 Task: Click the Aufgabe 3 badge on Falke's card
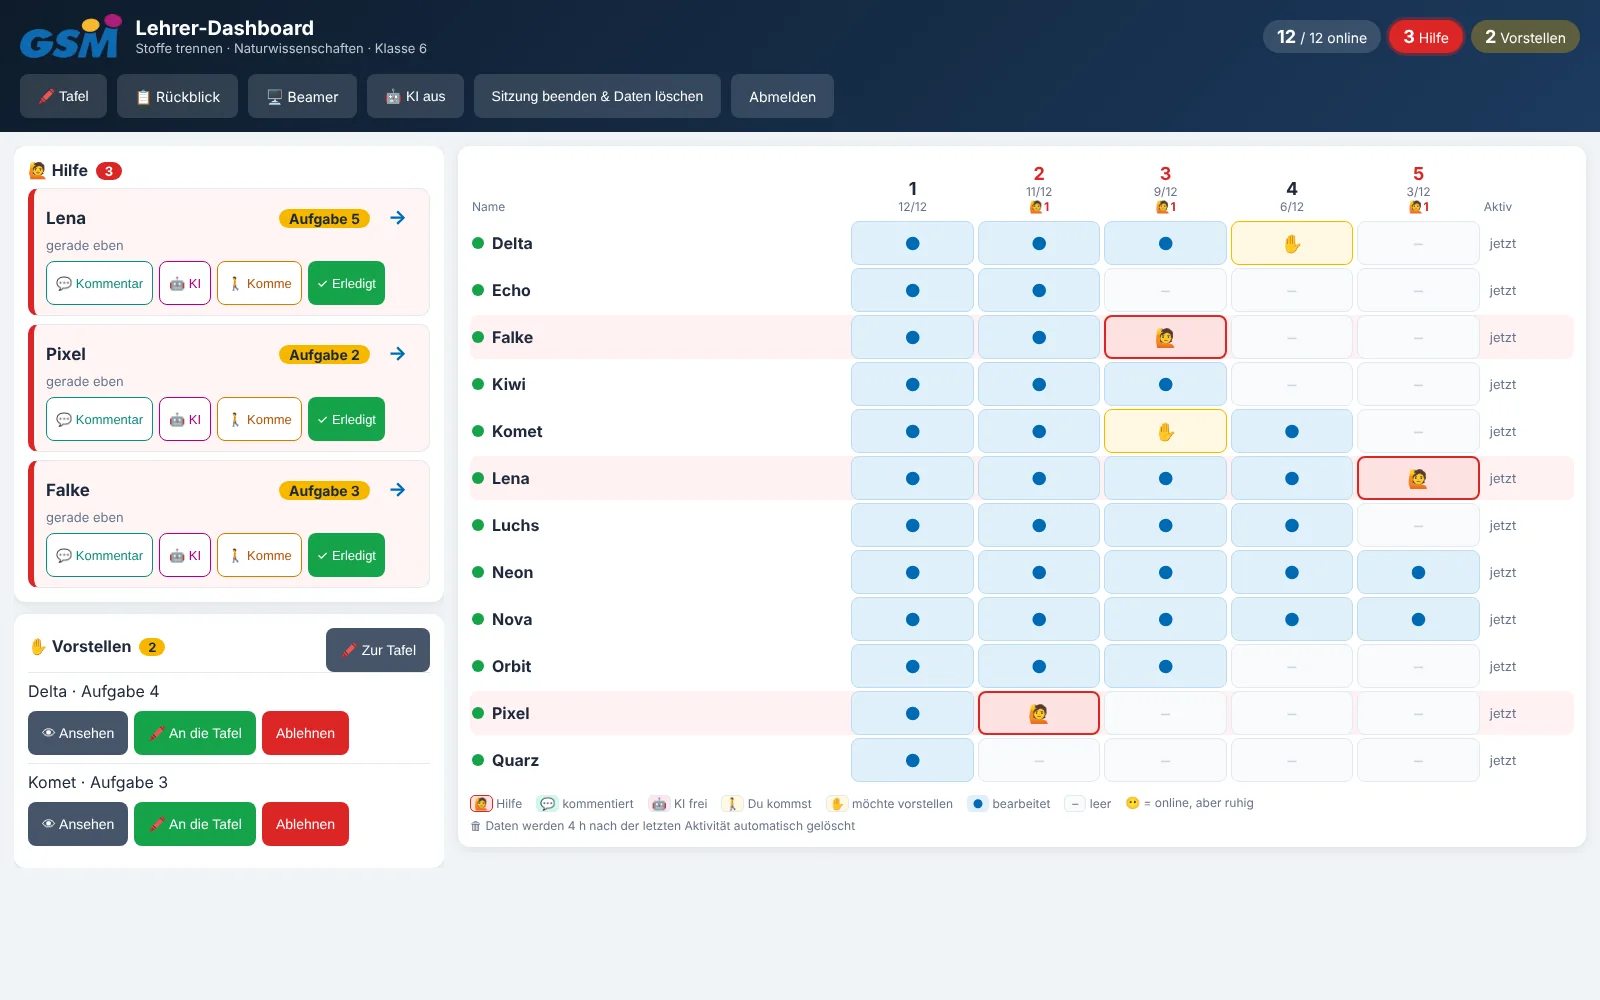[324, 491]
